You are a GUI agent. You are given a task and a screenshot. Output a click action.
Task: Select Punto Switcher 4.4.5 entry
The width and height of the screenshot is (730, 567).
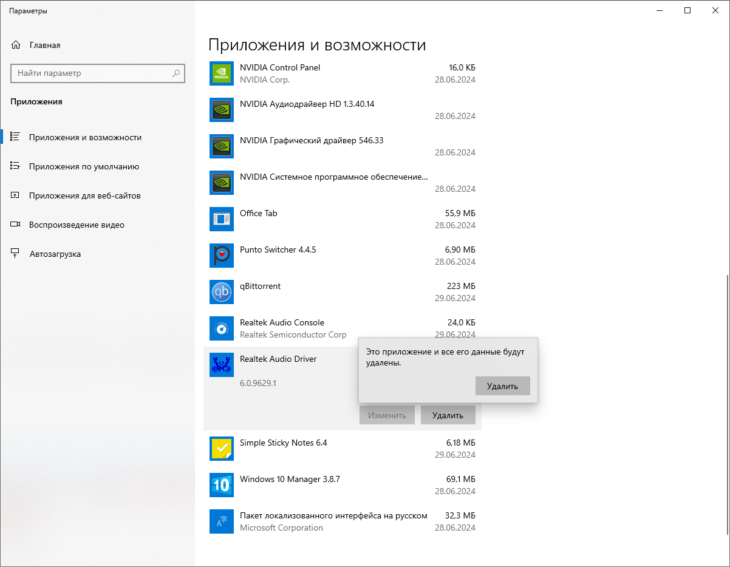(278, 250)
